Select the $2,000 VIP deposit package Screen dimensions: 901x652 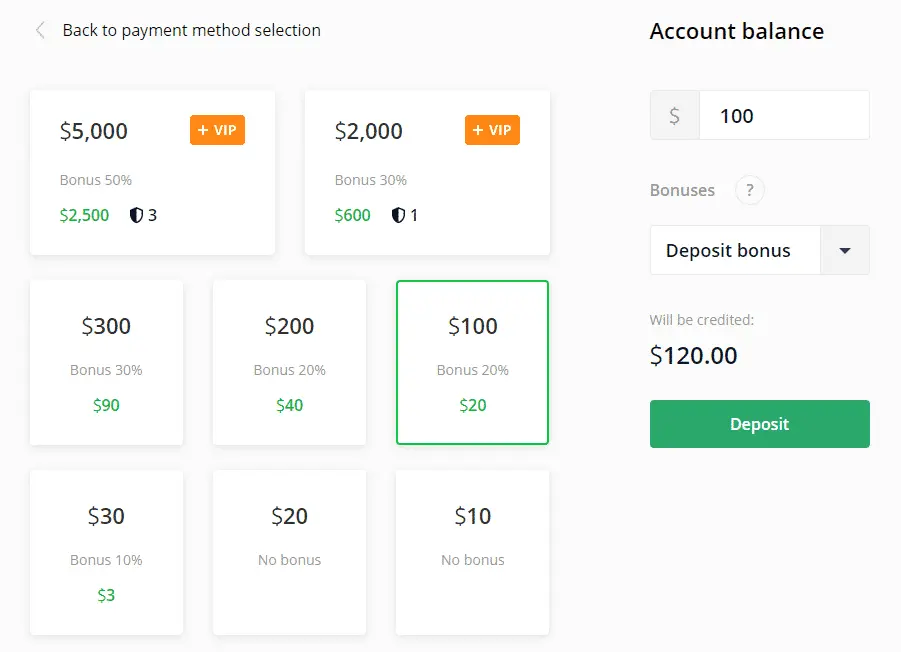coord(427,172)
